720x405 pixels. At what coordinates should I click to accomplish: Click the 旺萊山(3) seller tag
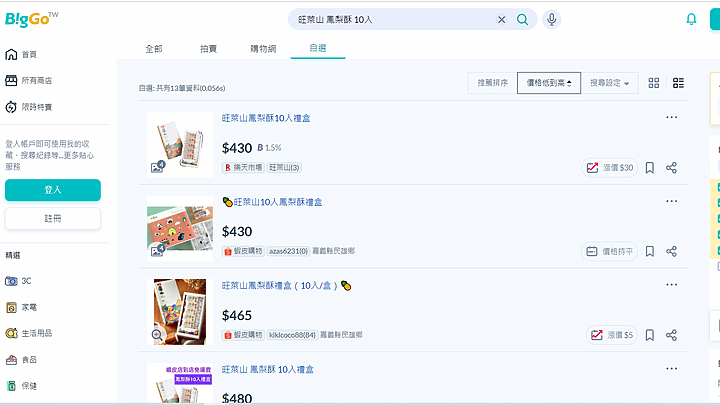coord(284,168)
